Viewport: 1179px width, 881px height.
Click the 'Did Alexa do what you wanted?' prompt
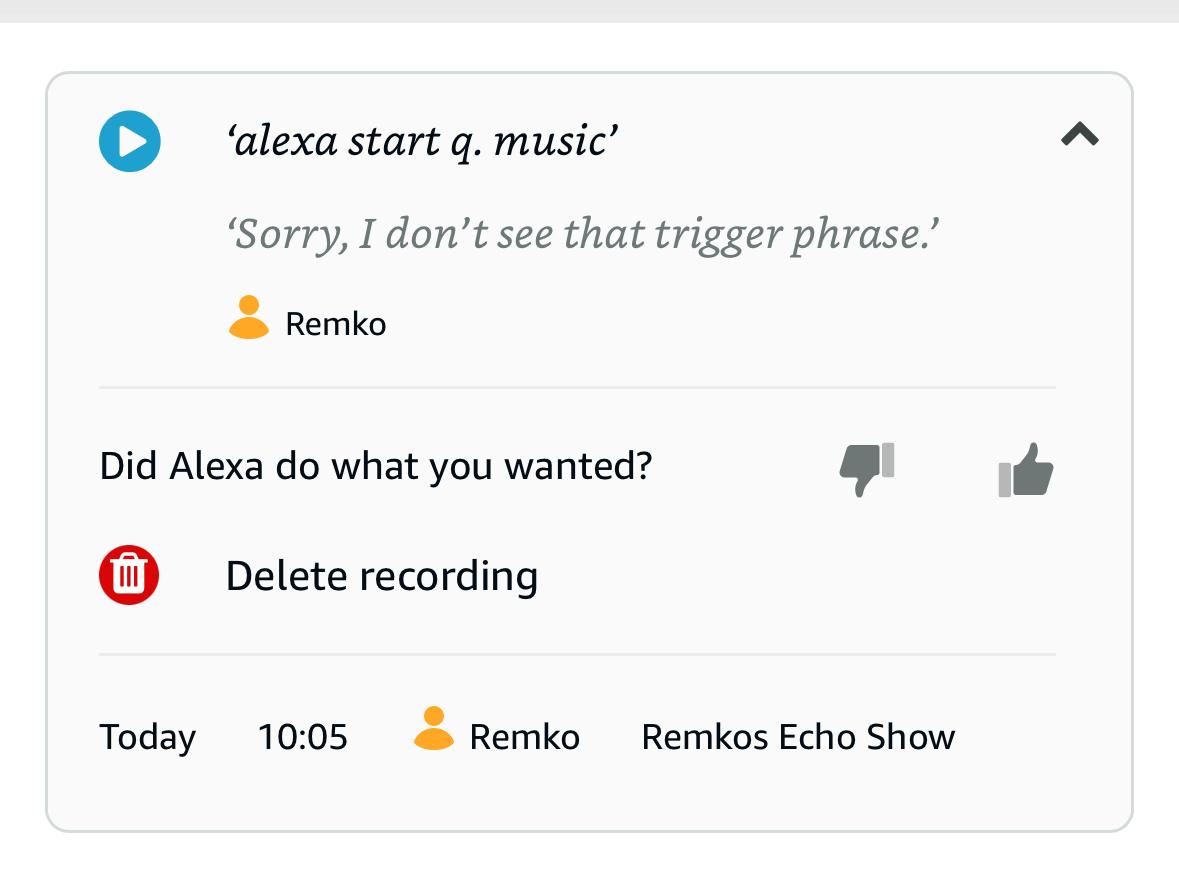click(376, 466)
